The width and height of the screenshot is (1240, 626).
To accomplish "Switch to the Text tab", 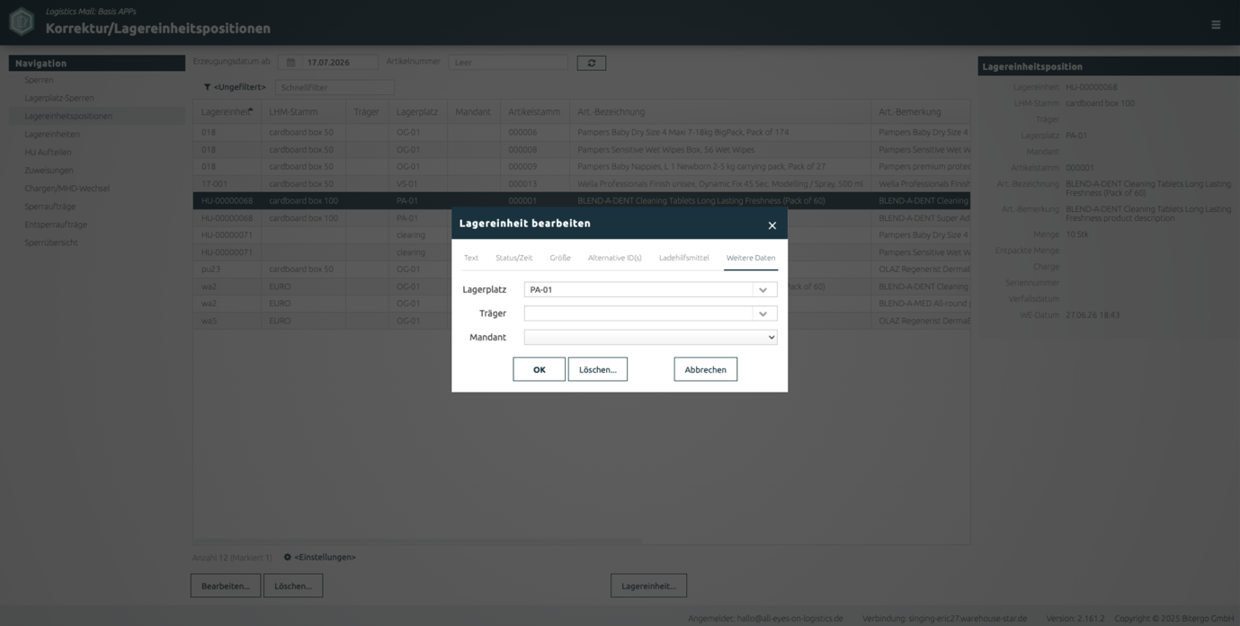I will pyautogui.click(x=471, y=258).
